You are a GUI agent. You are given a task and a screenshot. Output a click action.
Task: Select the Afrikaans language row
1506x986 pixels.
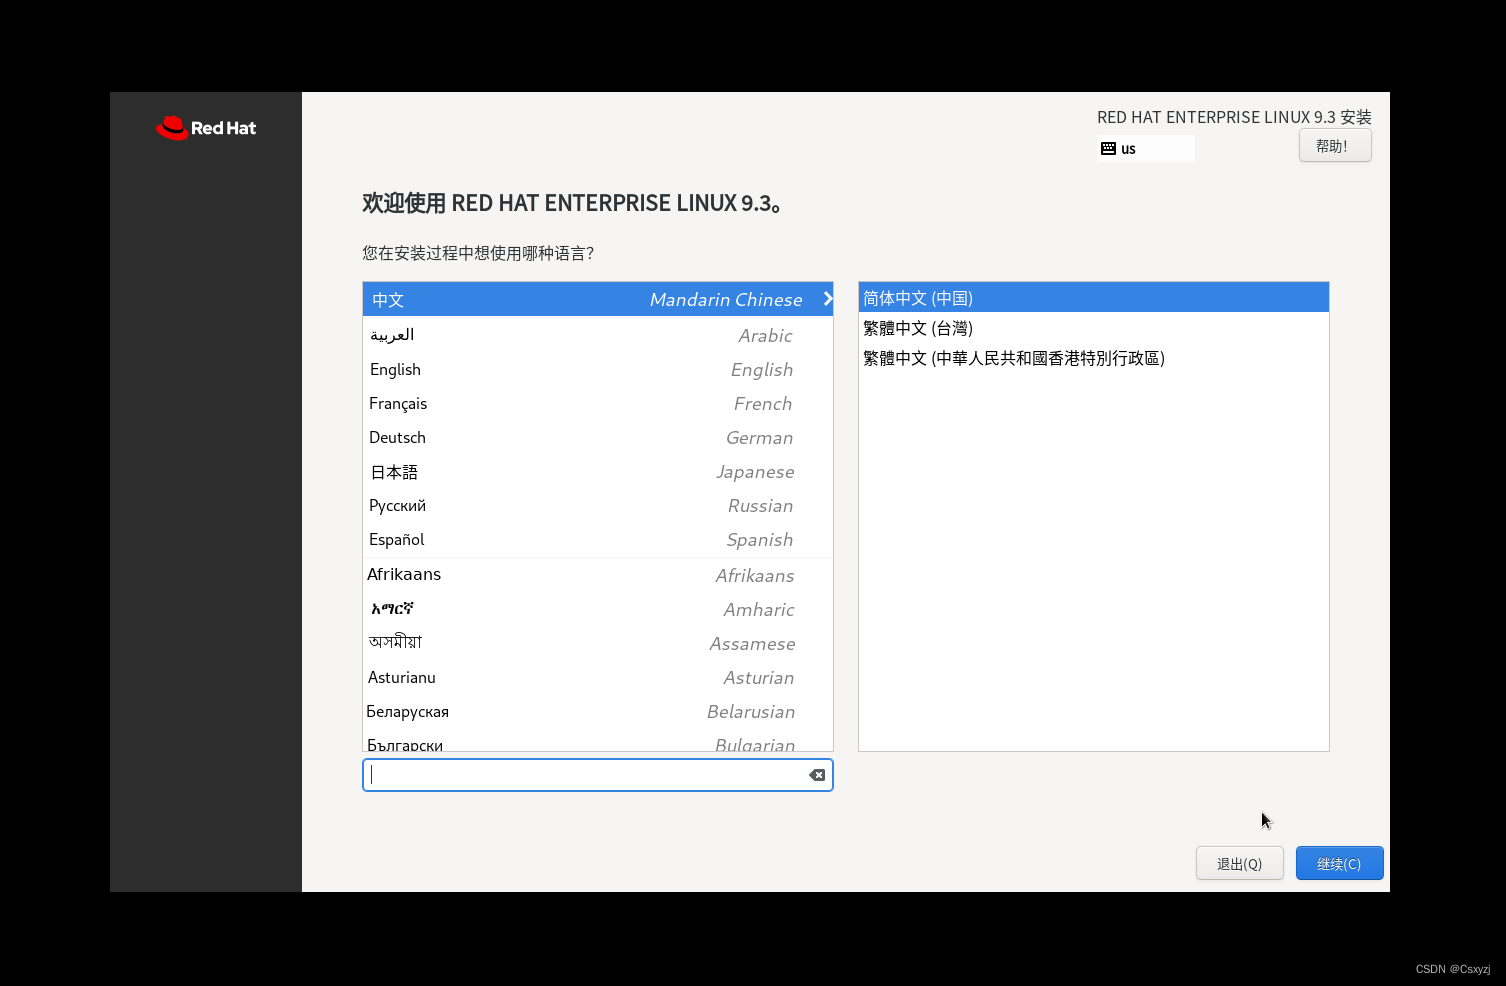coord(598,575)
